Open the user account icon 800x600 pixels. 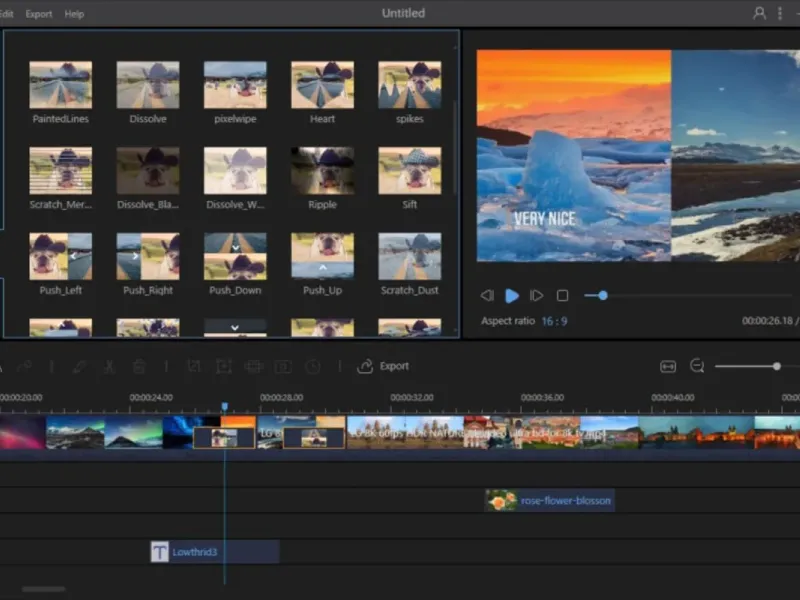coord(760,14)
